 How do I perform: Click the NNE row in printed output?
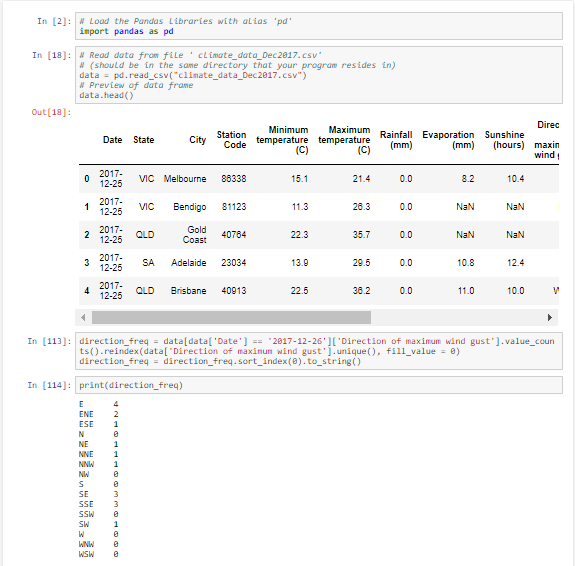coord(98,454)
